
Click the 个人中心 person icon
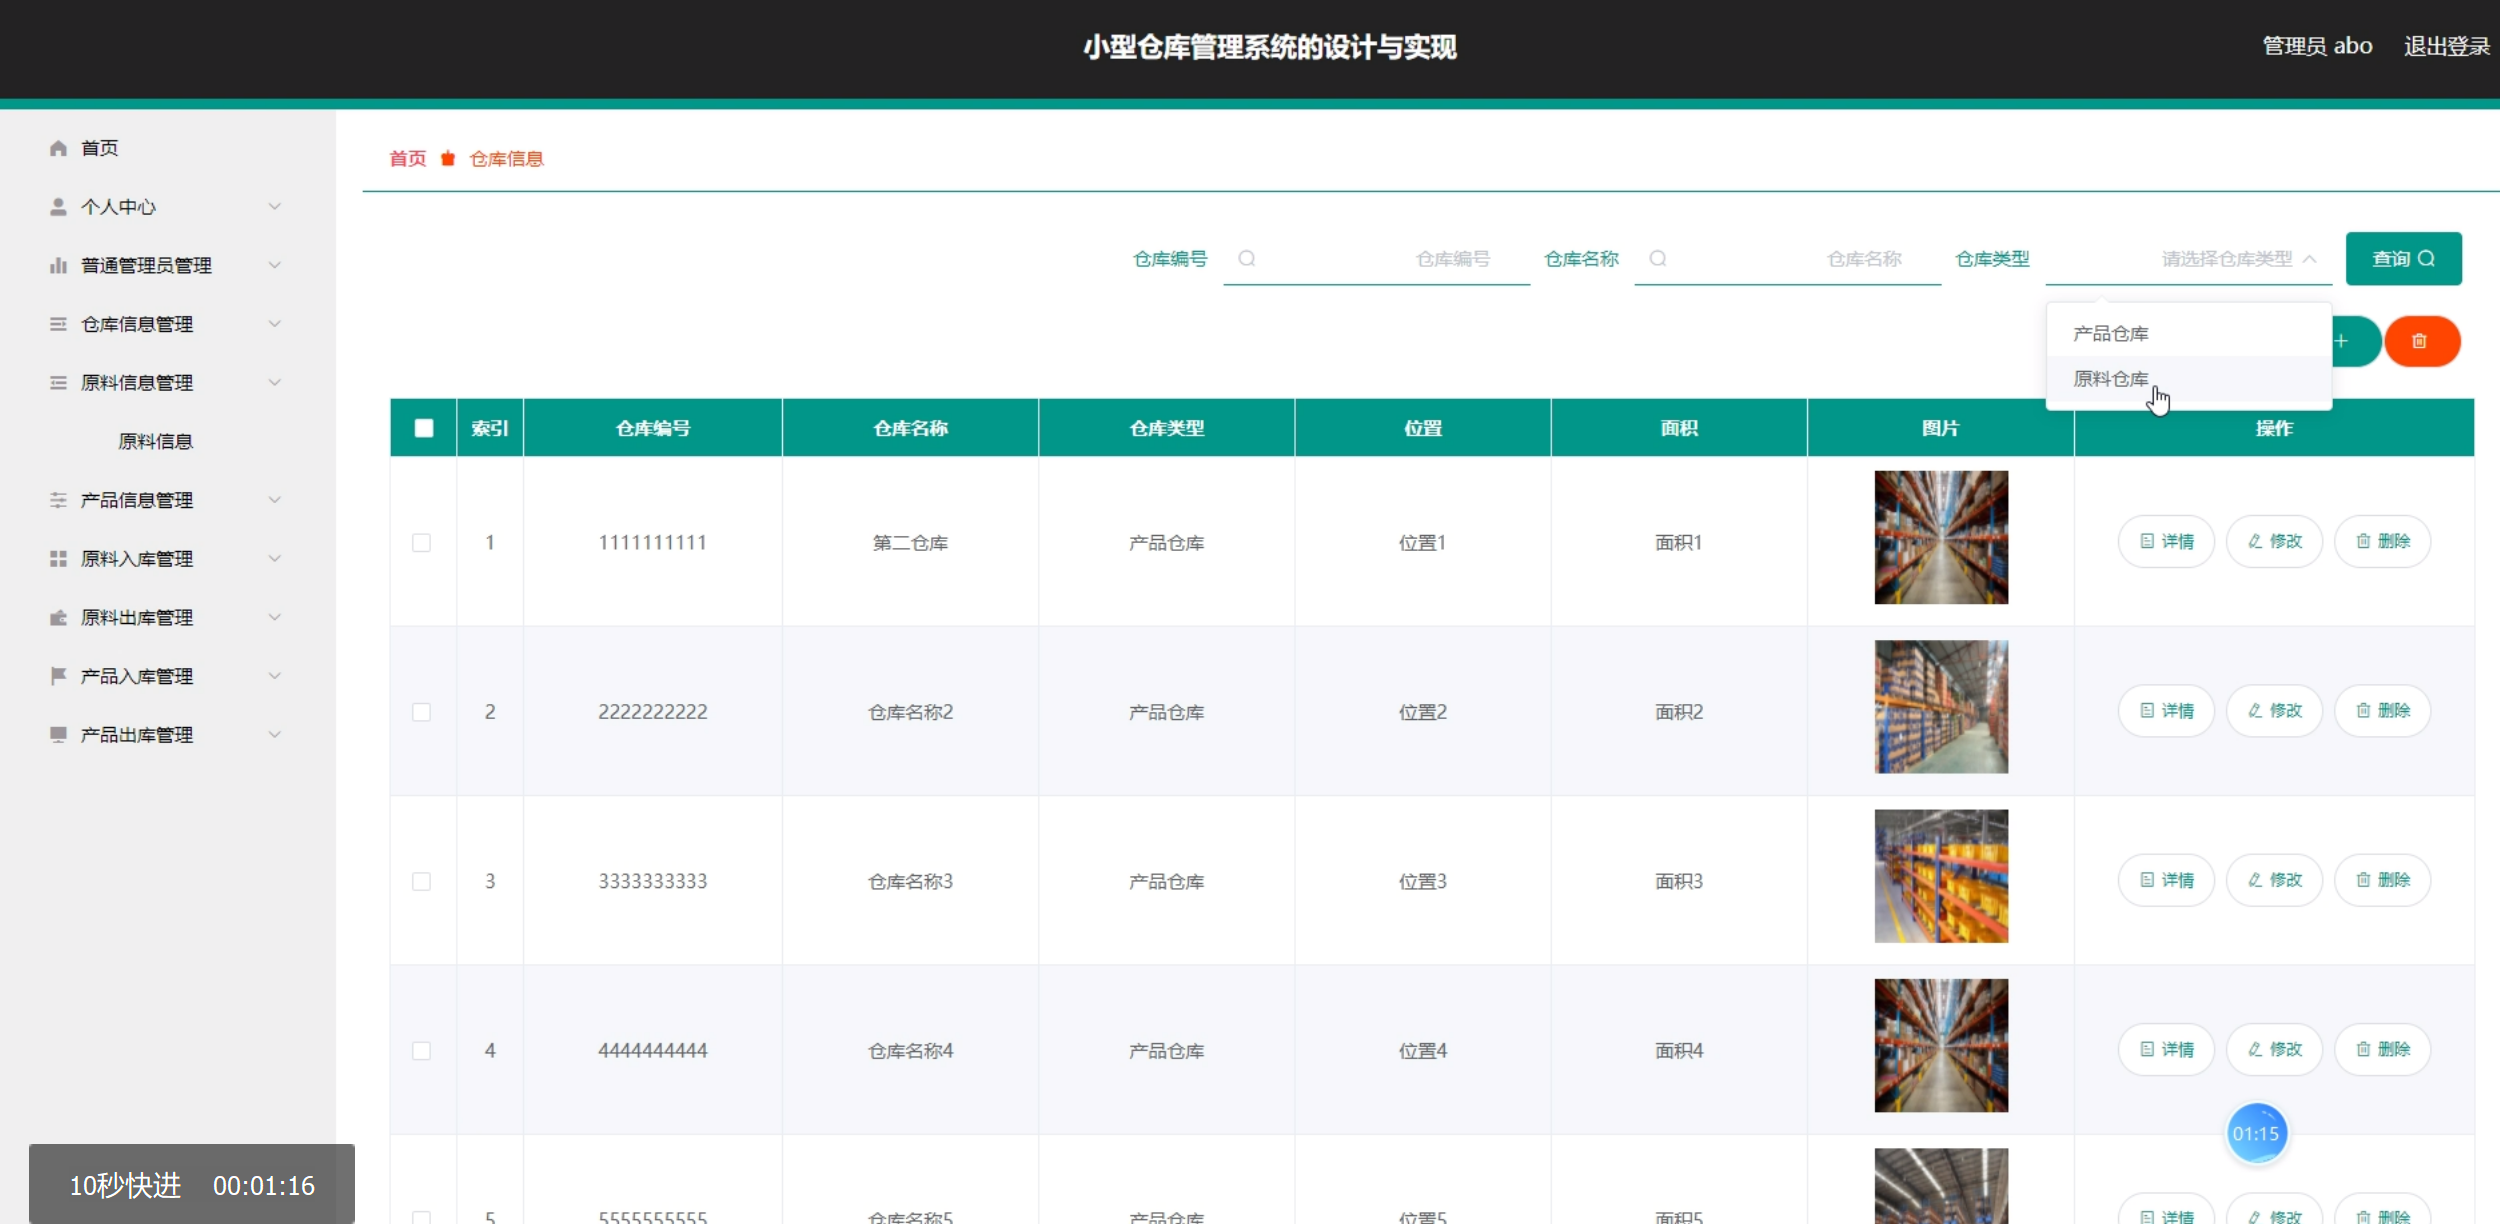pyautogui.click(x=58, y=207)
